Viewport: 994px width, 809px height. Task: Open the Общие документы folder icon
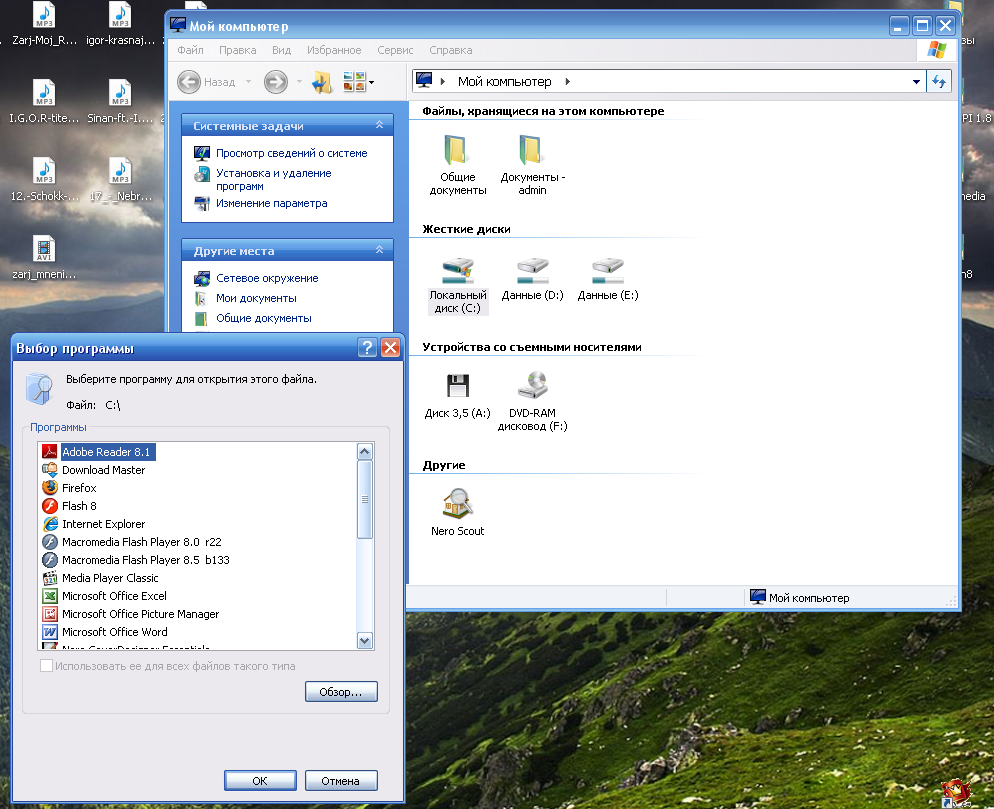tap(457, 152)
